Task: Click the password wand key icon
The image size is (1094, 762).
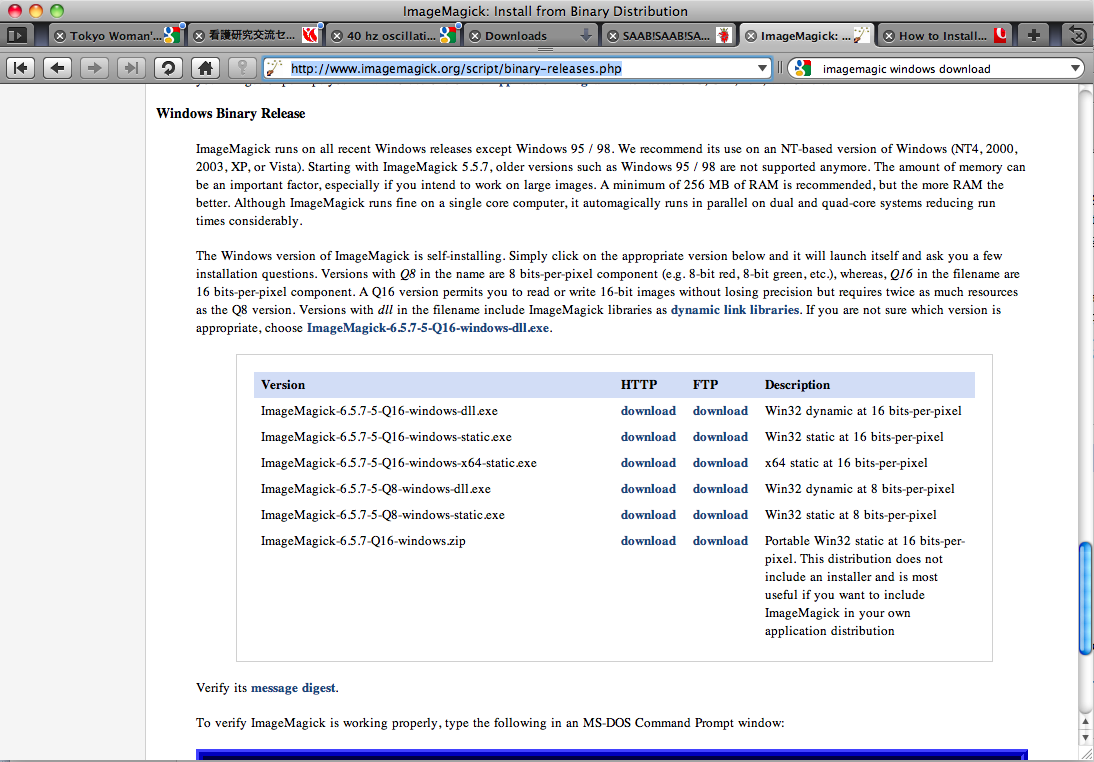Action: (x=242, y=68)
